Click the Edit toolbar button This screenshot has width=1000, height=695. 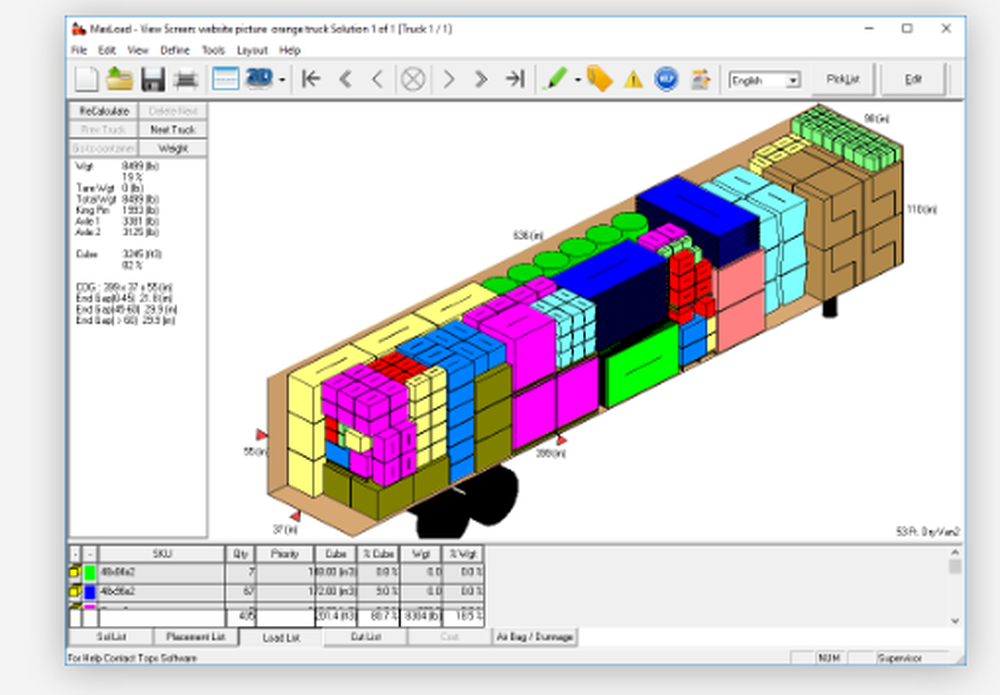point(913,79)
